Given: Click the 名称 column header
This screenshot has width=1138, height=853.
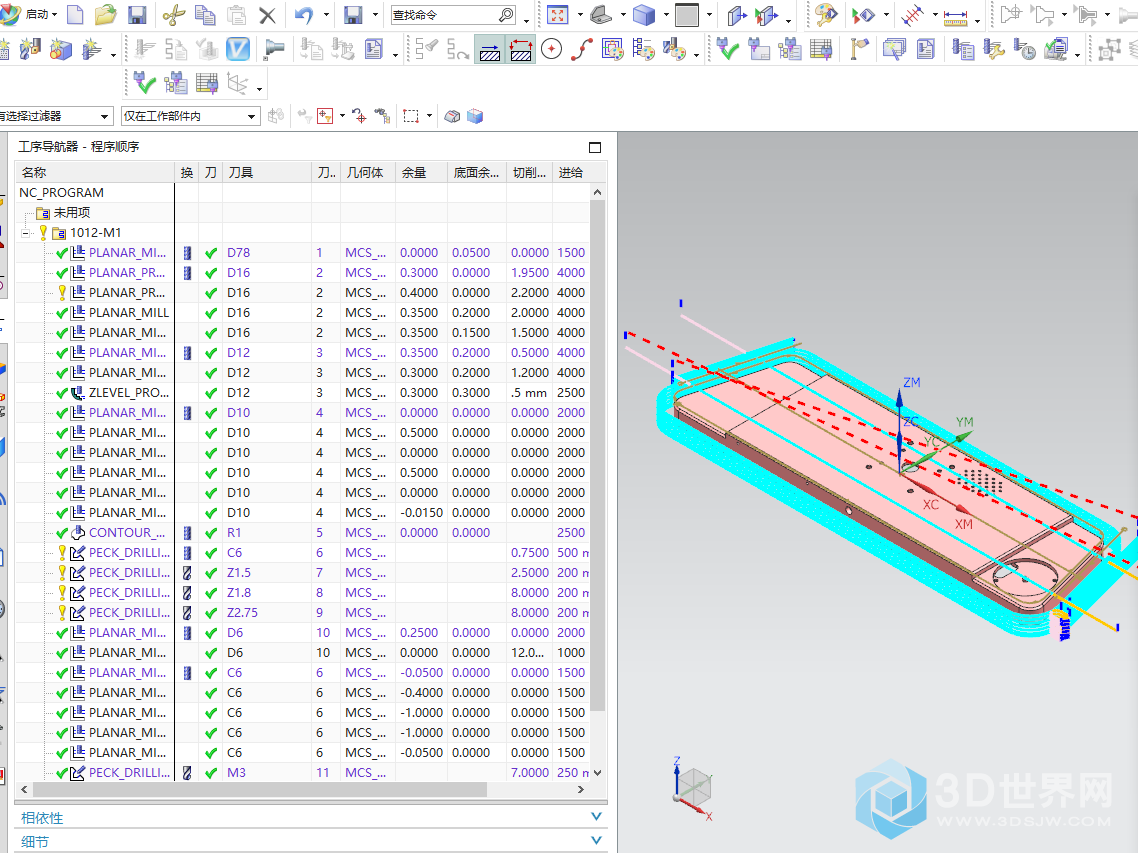Looking at the screenshot, I should click(96, 173).
